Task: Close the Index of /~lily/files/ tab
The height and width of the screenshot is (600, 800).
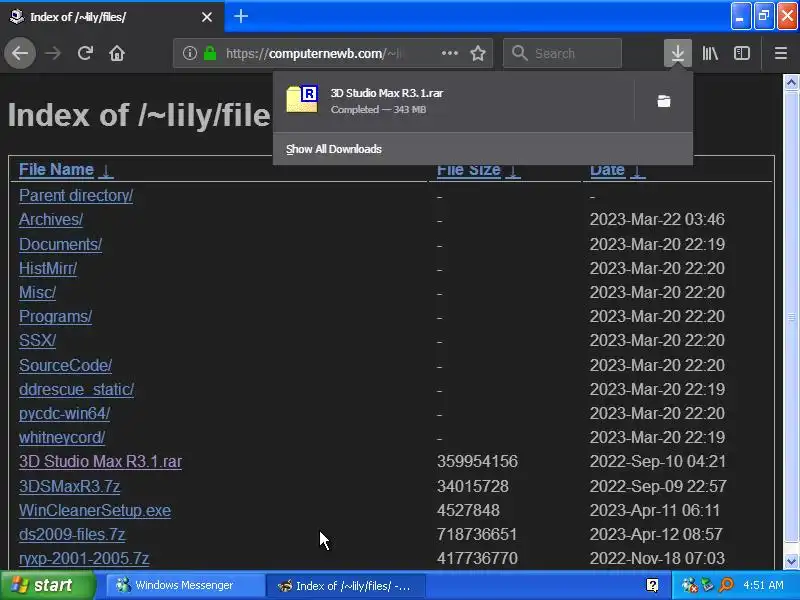Action: tap(207, 17)
